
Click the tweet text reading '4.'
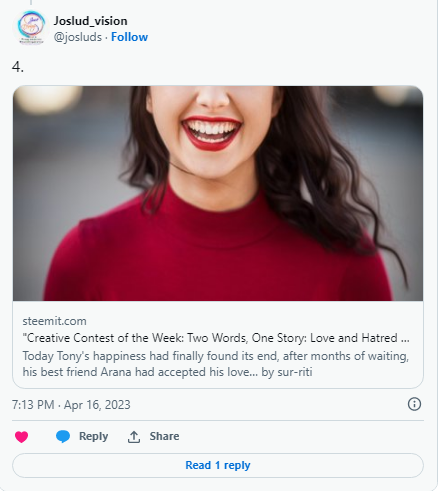tap(18, 67)
